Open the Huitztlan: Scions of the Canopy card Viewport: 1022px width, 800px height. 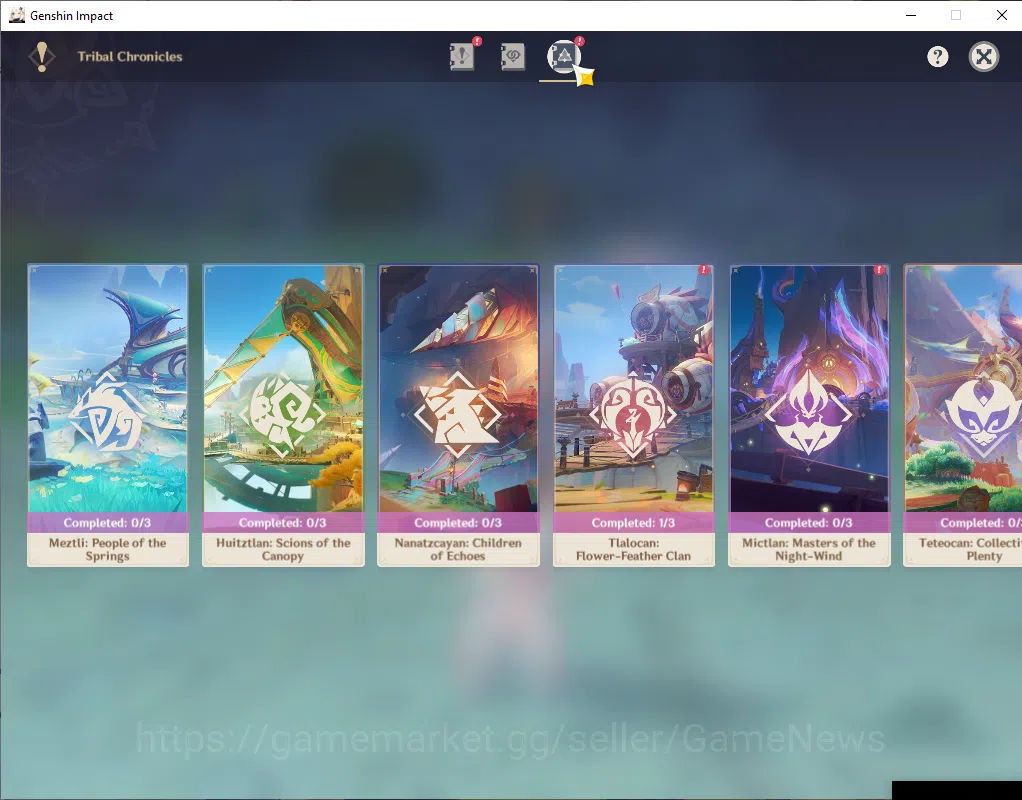[x=283, y=415]
